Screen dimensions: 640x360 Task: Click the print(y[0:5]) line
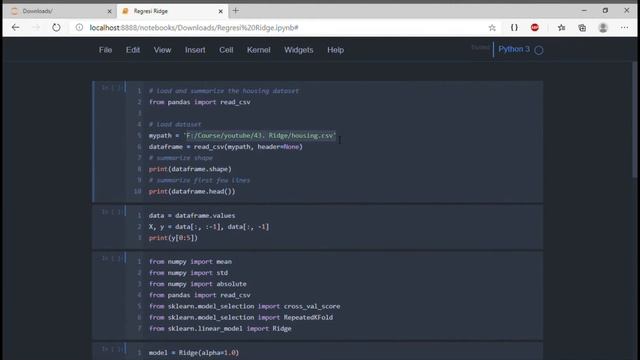[173, 238]
